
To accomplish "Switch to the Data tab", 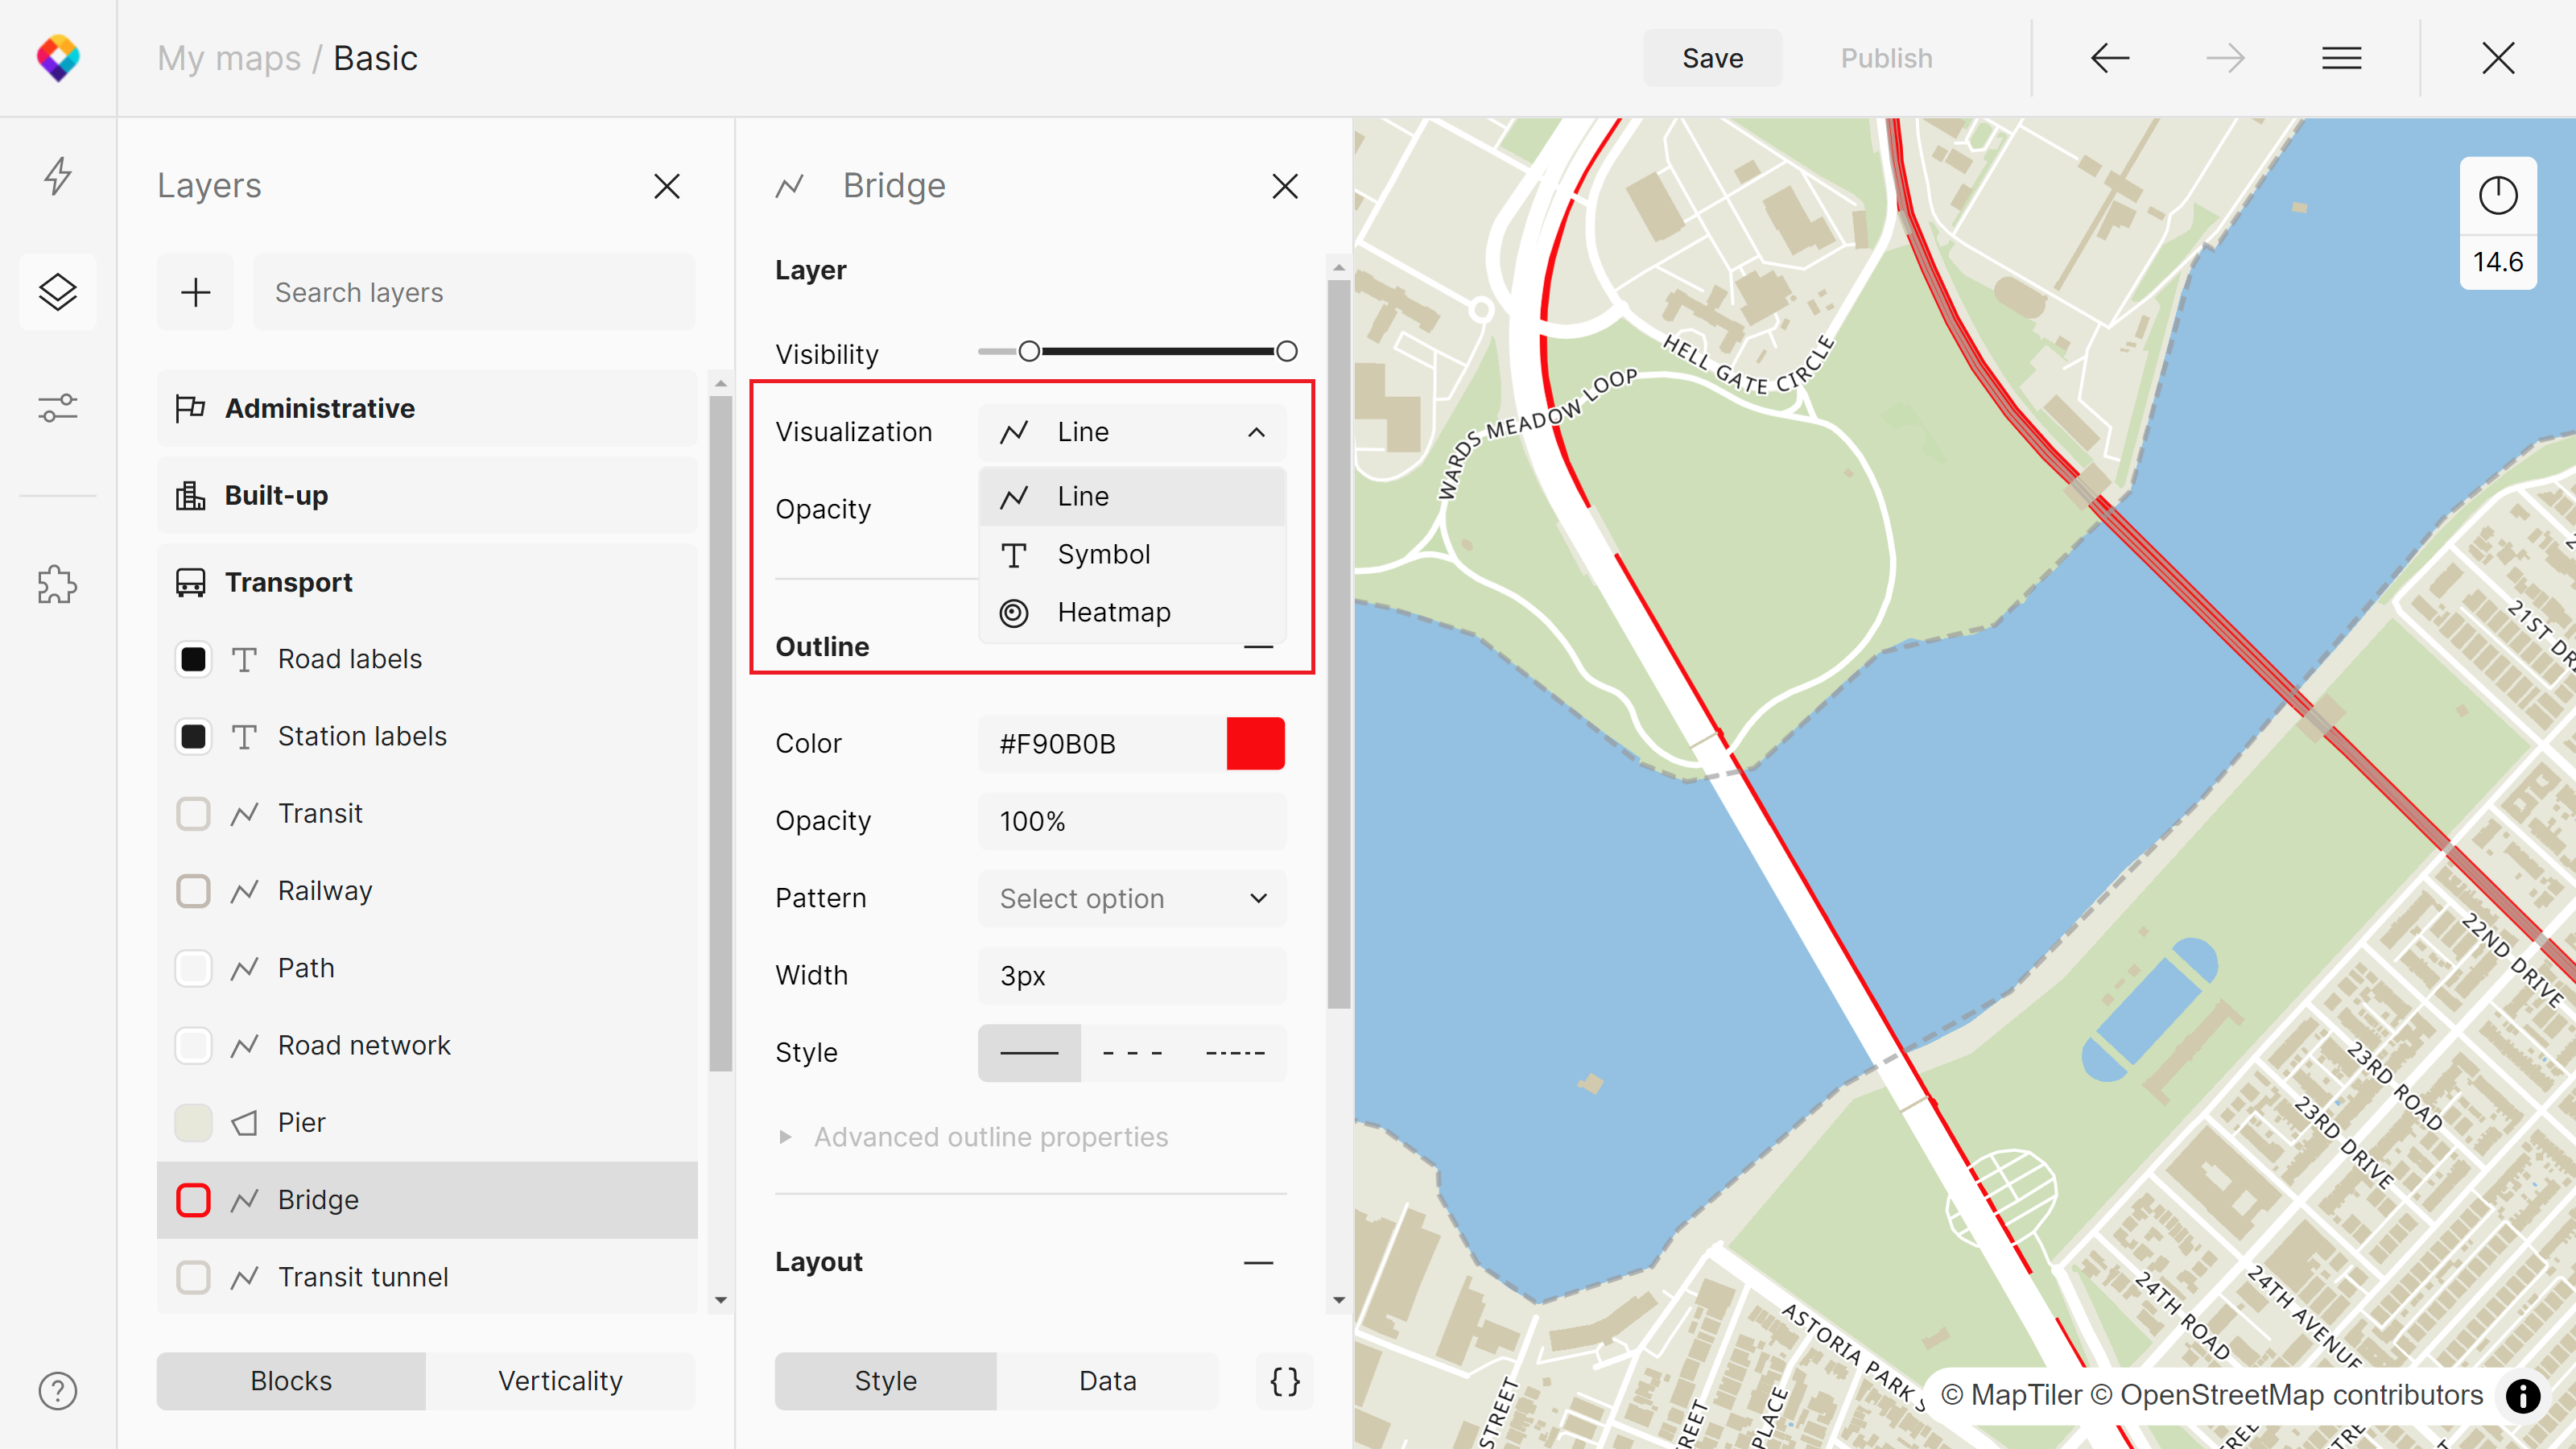I will click(1107, 1381).
